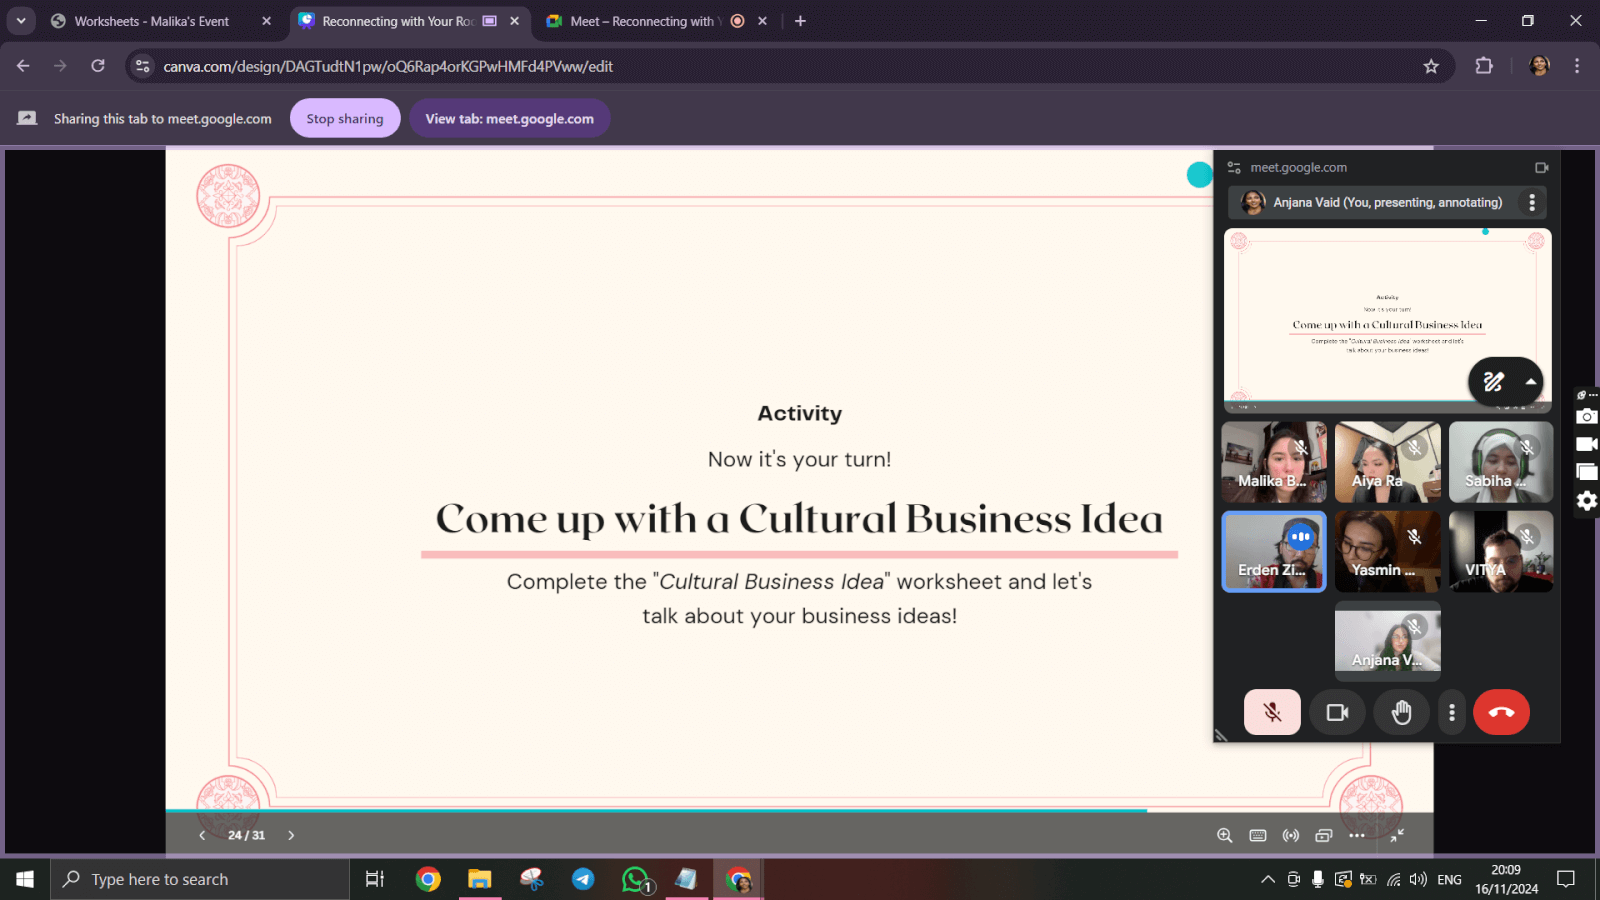Open site settings icon in Meet popup
Image resolution: width=1600 pixels, height=900 pixels.
point(1235,167)
